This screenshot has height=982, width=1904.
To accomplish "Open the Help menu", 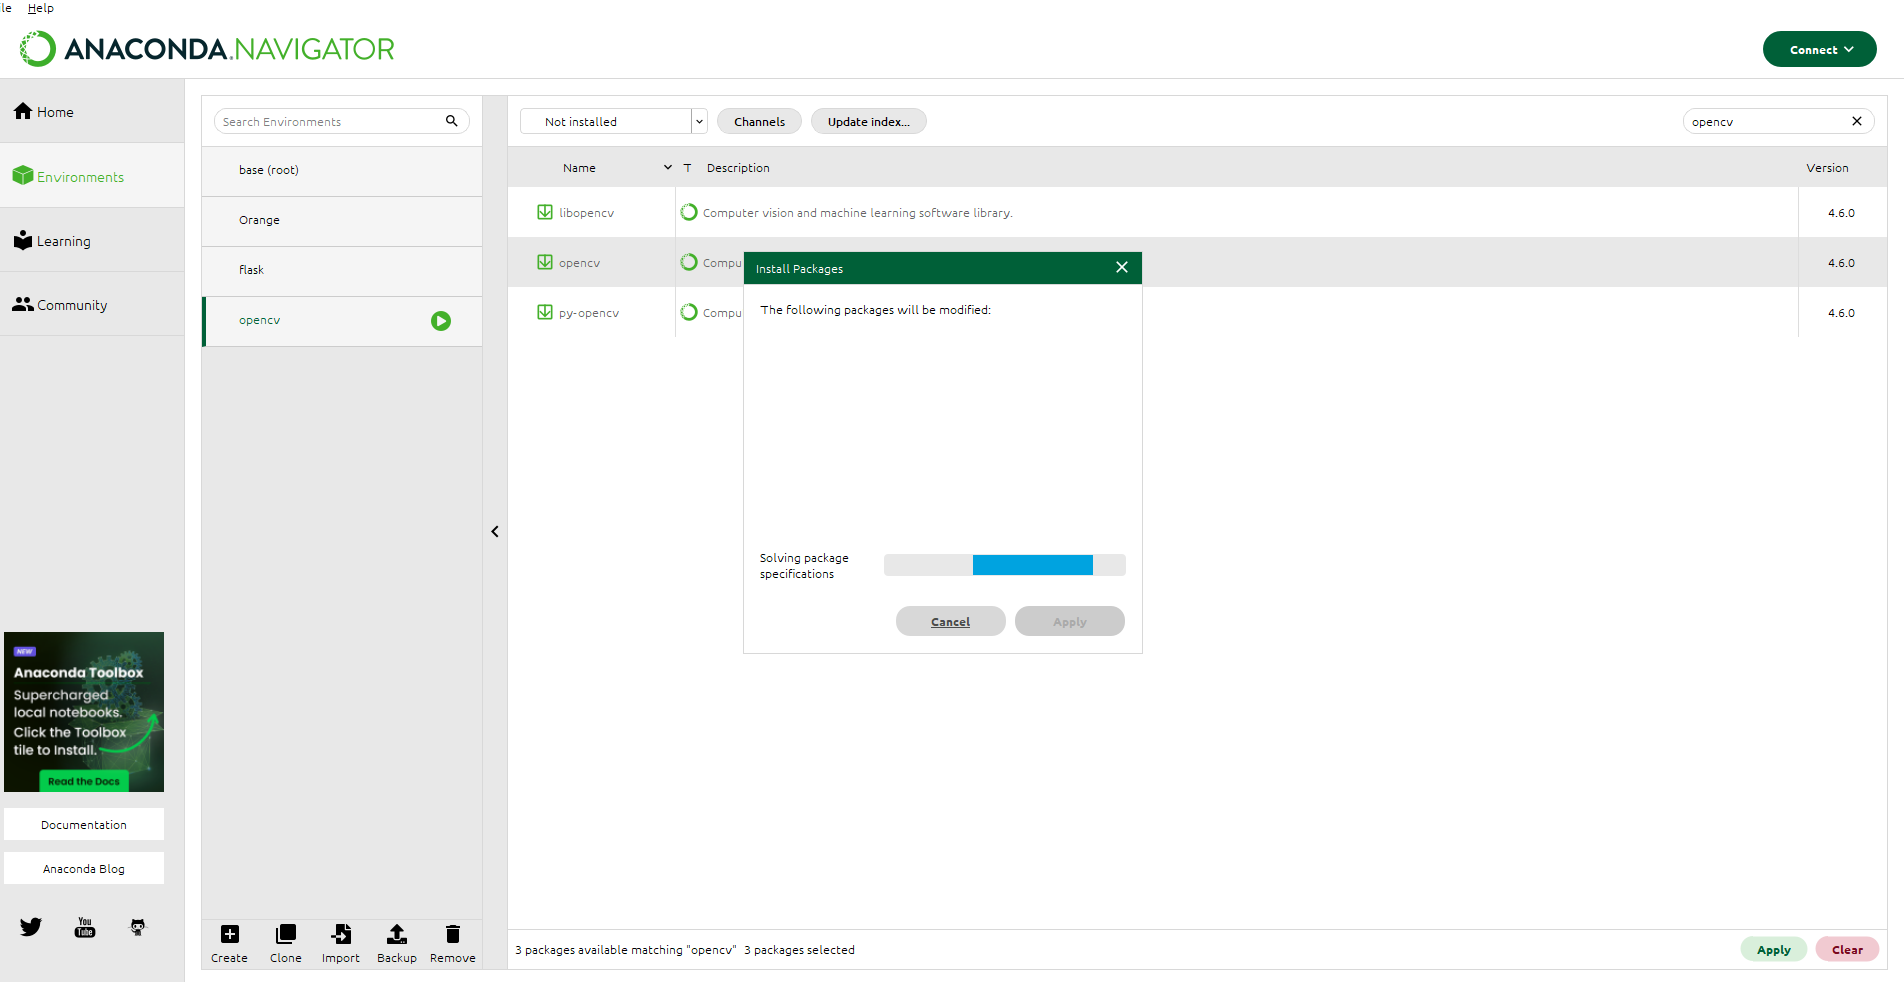I will (41, 8).
